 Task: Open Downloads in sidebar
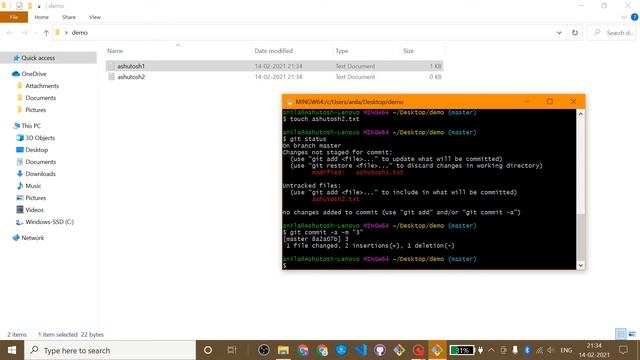point(40,174)
